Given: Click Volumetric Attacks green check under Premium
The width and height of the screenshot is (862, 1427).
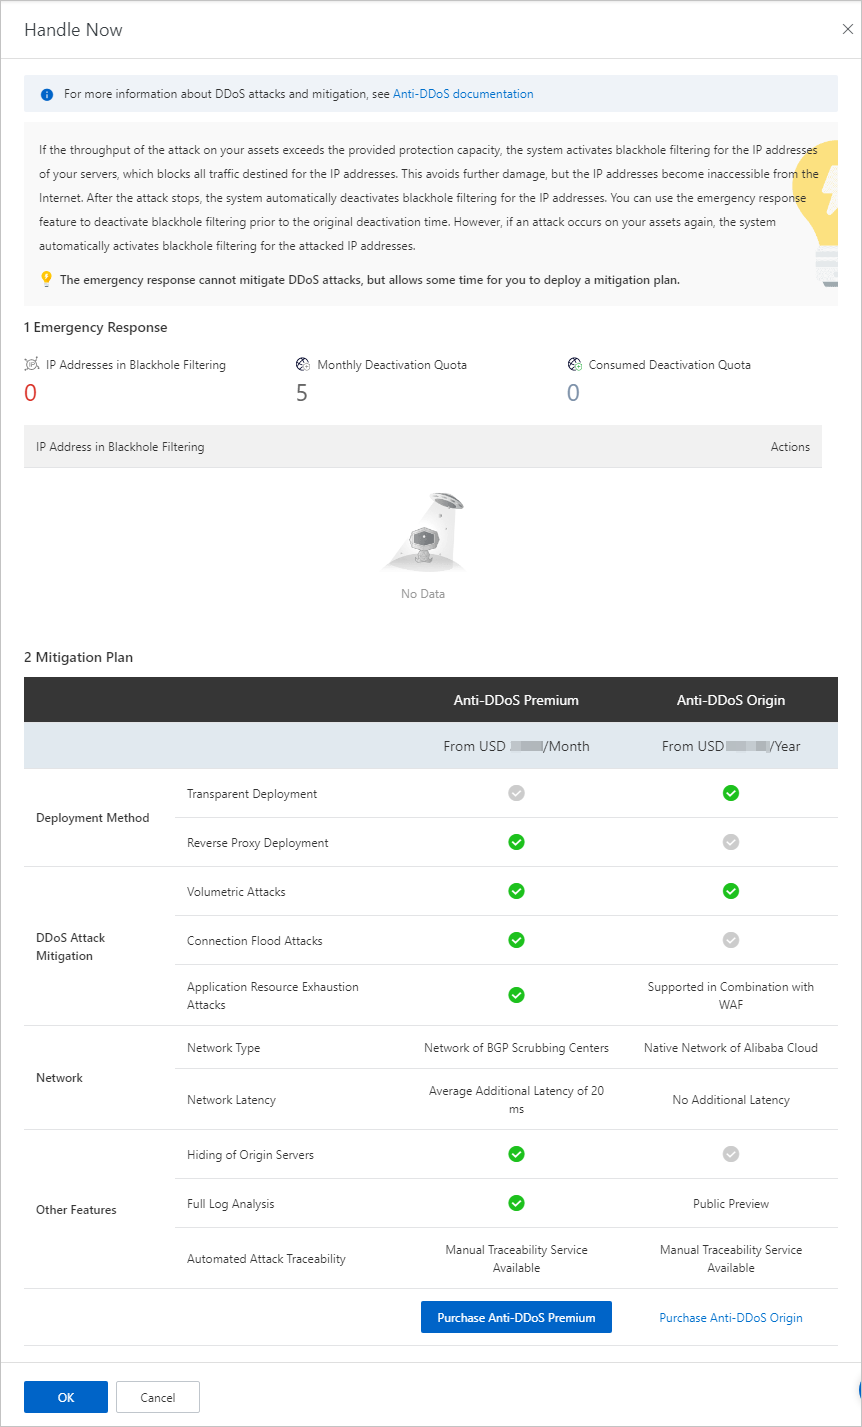Looking at the screenshot, I should (516, 891).
